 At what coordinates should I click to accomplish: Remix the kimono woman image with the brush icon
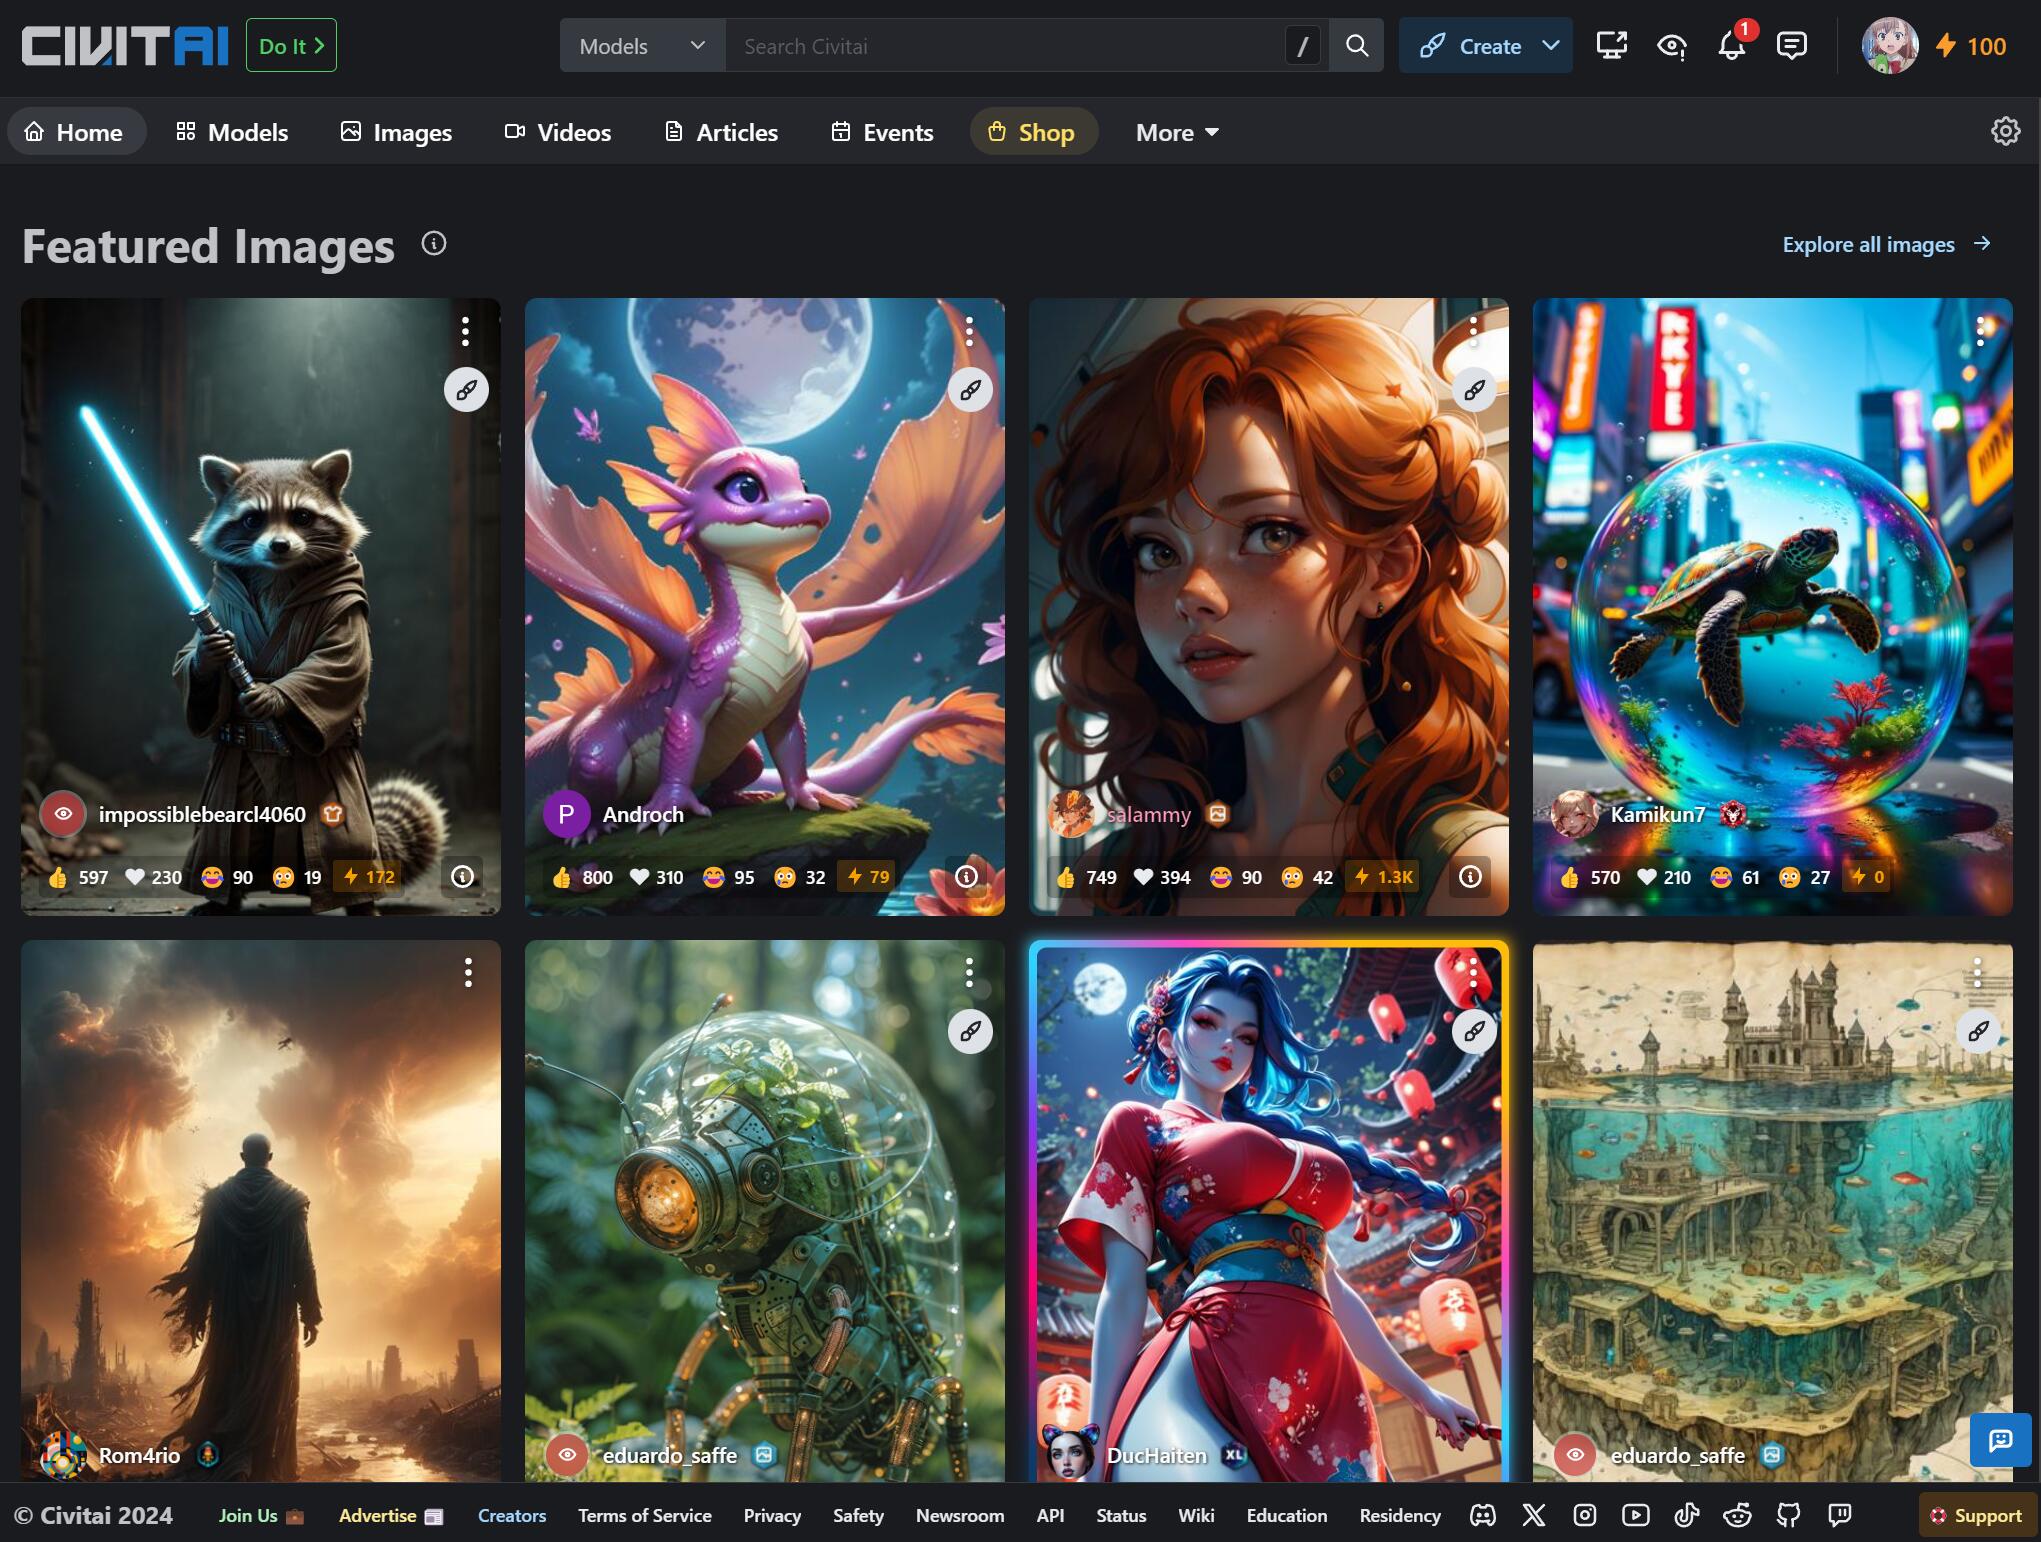pos(1474,1031)
